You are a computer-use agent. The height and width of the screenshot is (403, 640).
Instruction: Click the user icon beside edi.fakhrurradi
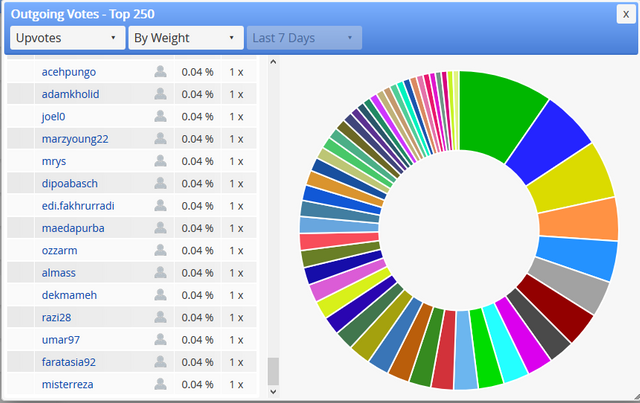pos(160,205)
